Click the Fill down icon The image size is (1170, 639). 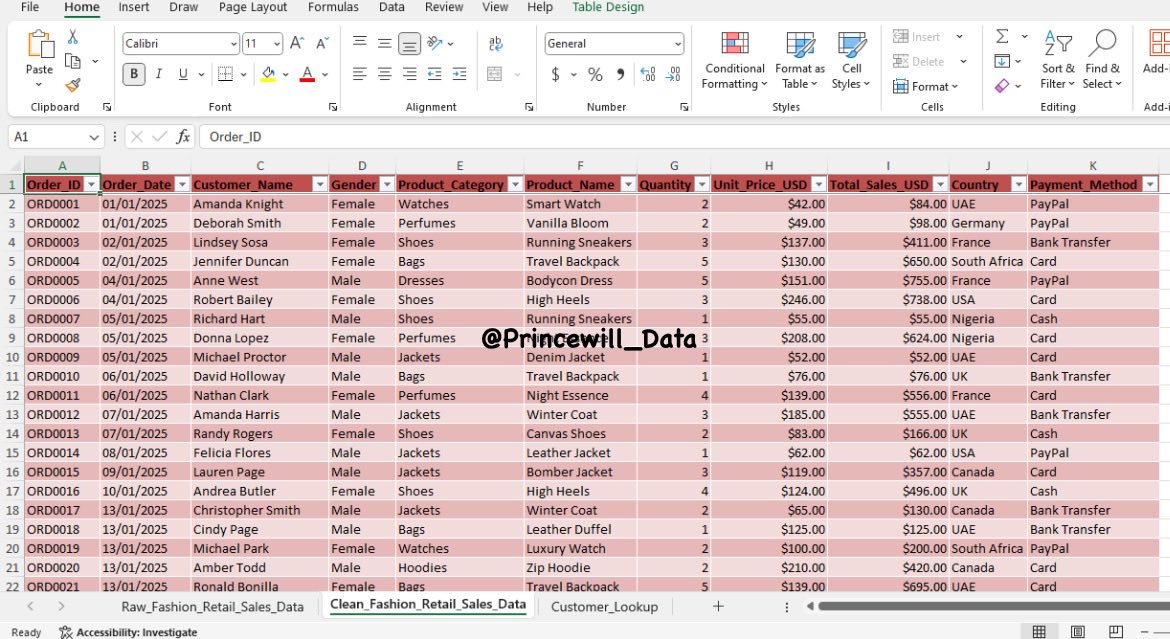point(1002,61)
